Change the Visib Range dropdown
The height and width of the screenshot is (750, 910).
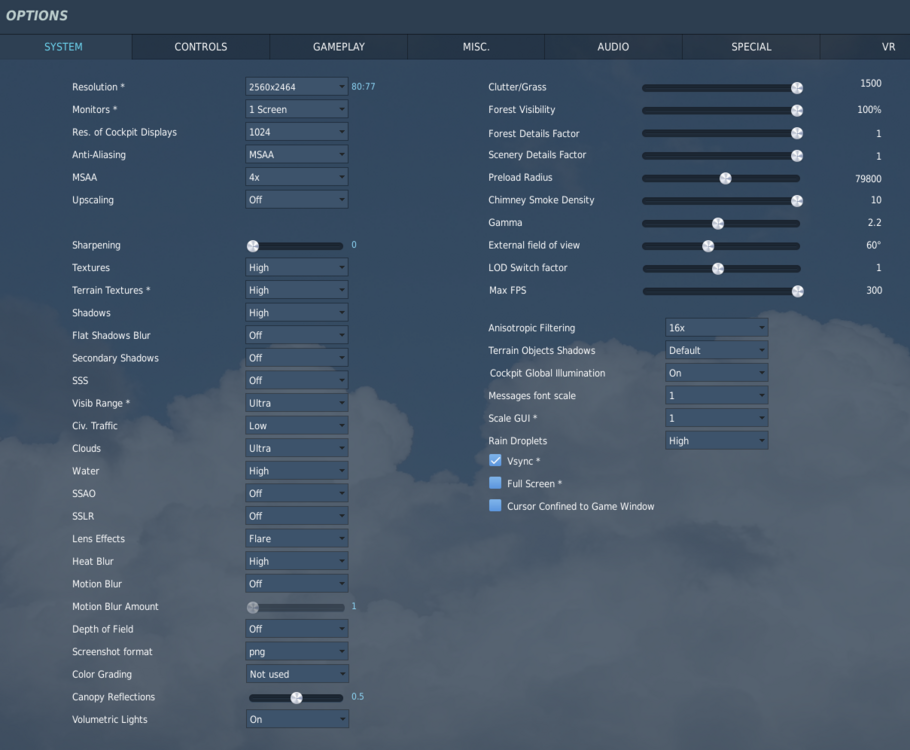(297, 403)
